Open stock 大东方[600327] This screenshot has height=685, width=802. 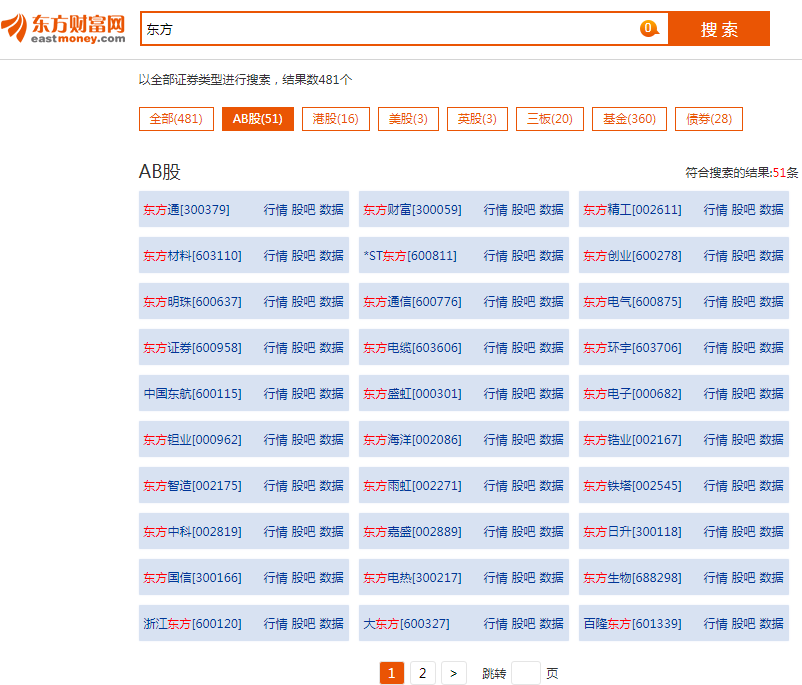click(406, 624)
